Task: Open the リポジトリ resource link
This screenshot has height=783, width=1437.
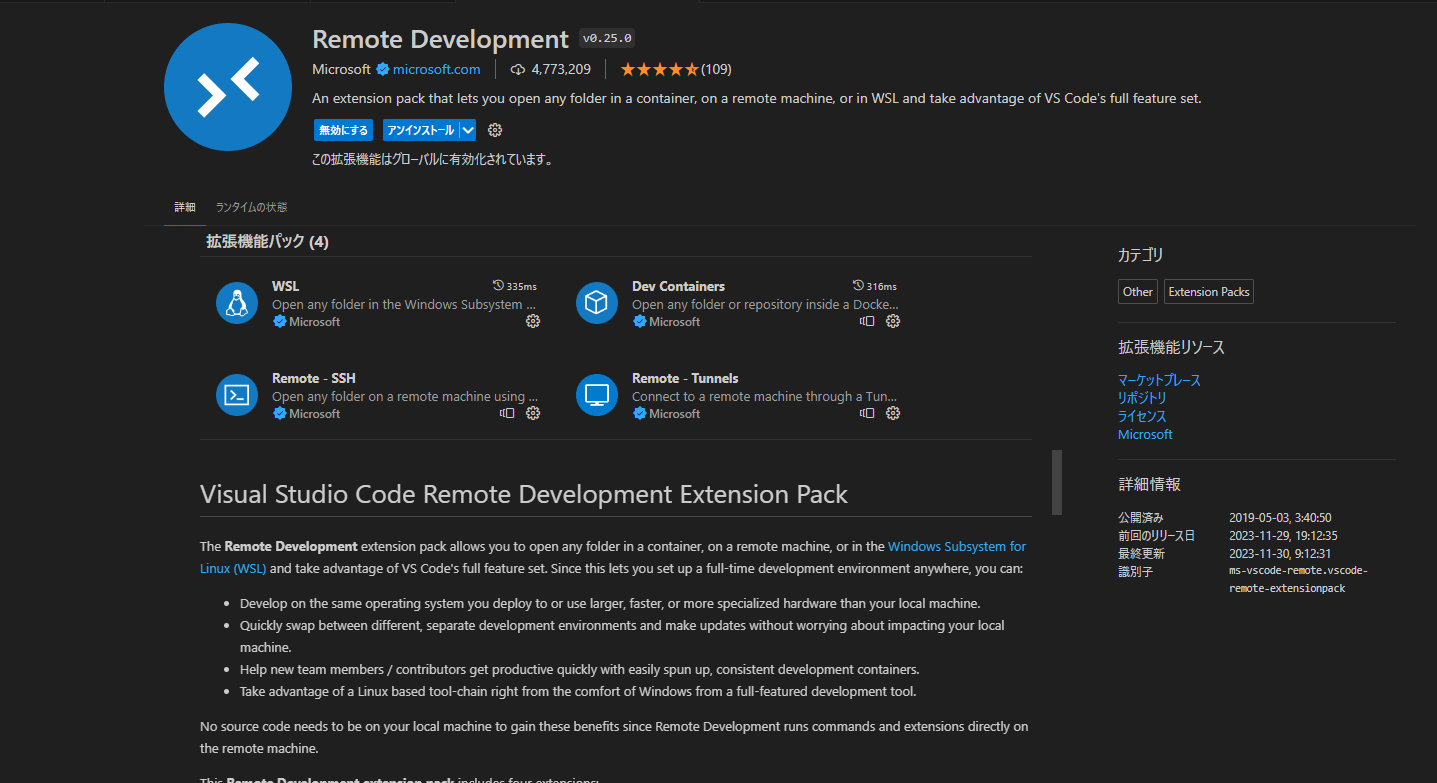Action: pos(1141,397)
